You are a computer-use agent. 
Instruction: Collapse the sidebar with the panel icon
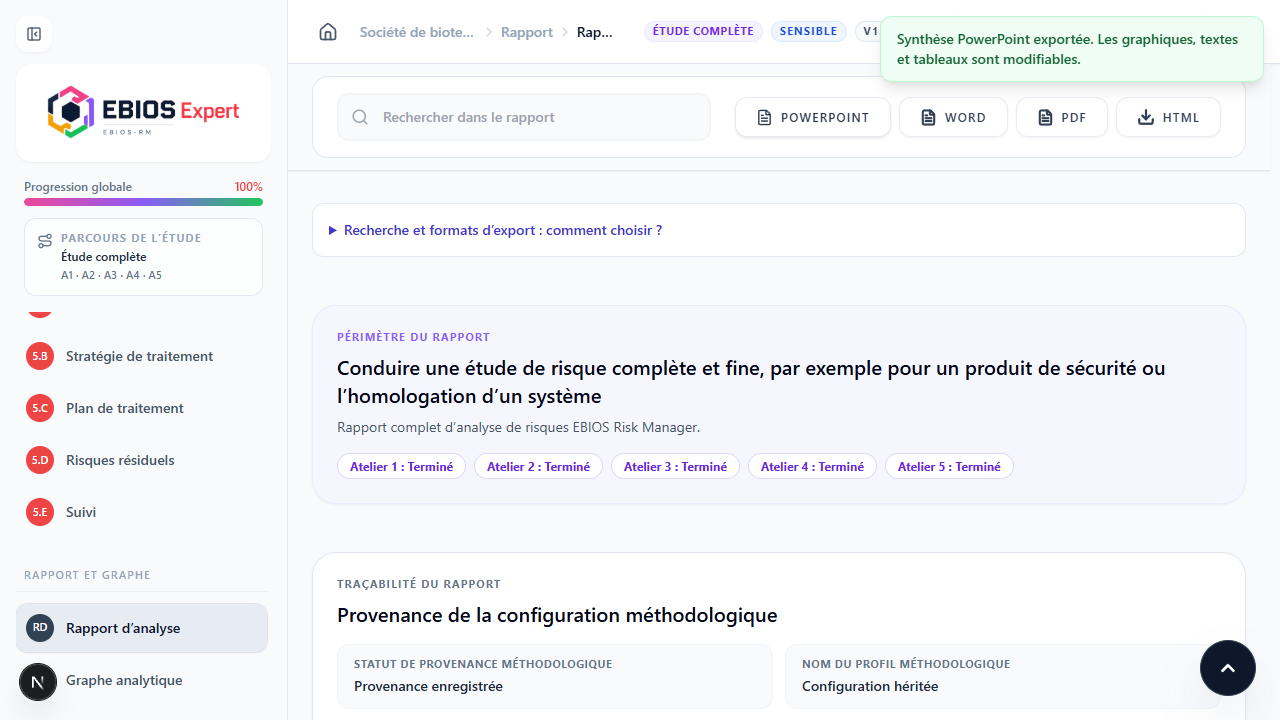34,34
